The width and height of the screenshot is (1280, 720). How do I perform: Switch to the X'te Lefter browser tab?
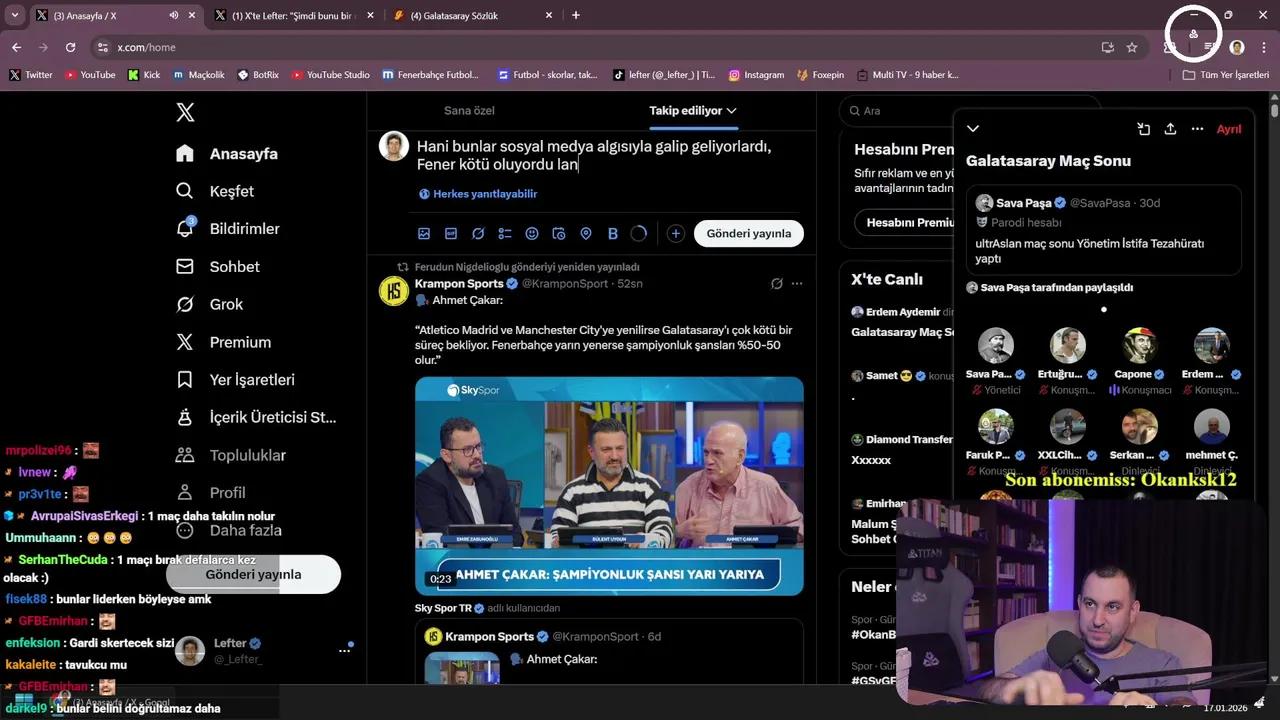pos(293,15)
